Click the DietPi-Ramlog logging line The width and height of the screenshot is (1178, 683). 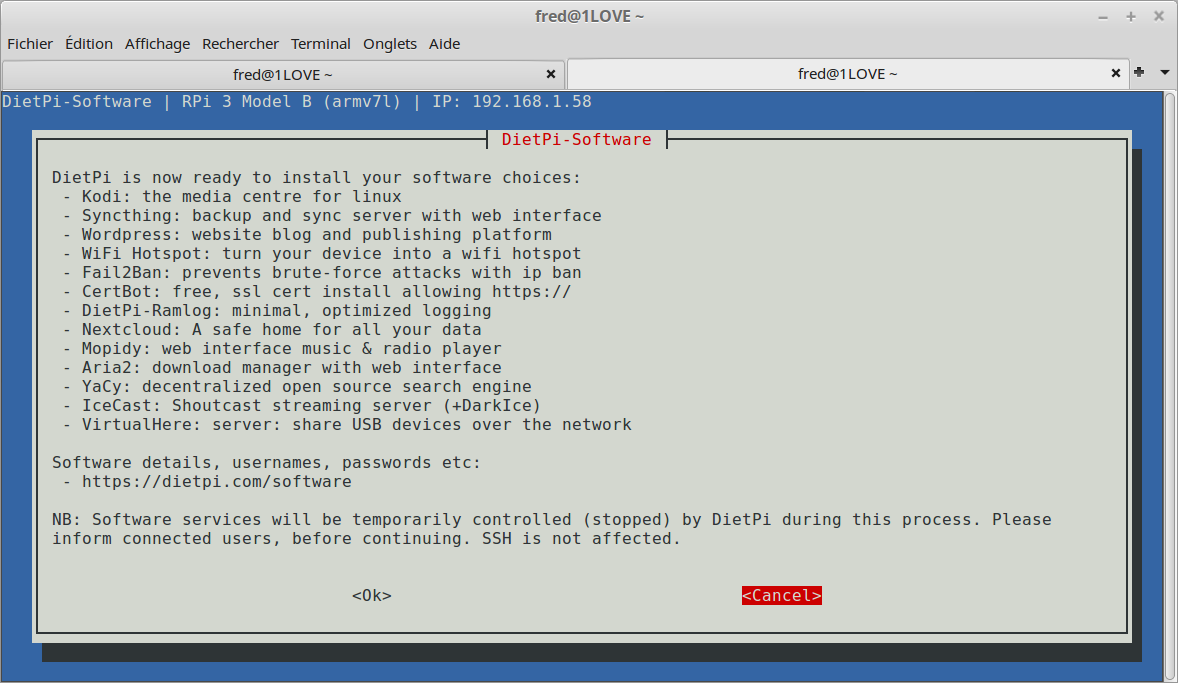(276, 310)
